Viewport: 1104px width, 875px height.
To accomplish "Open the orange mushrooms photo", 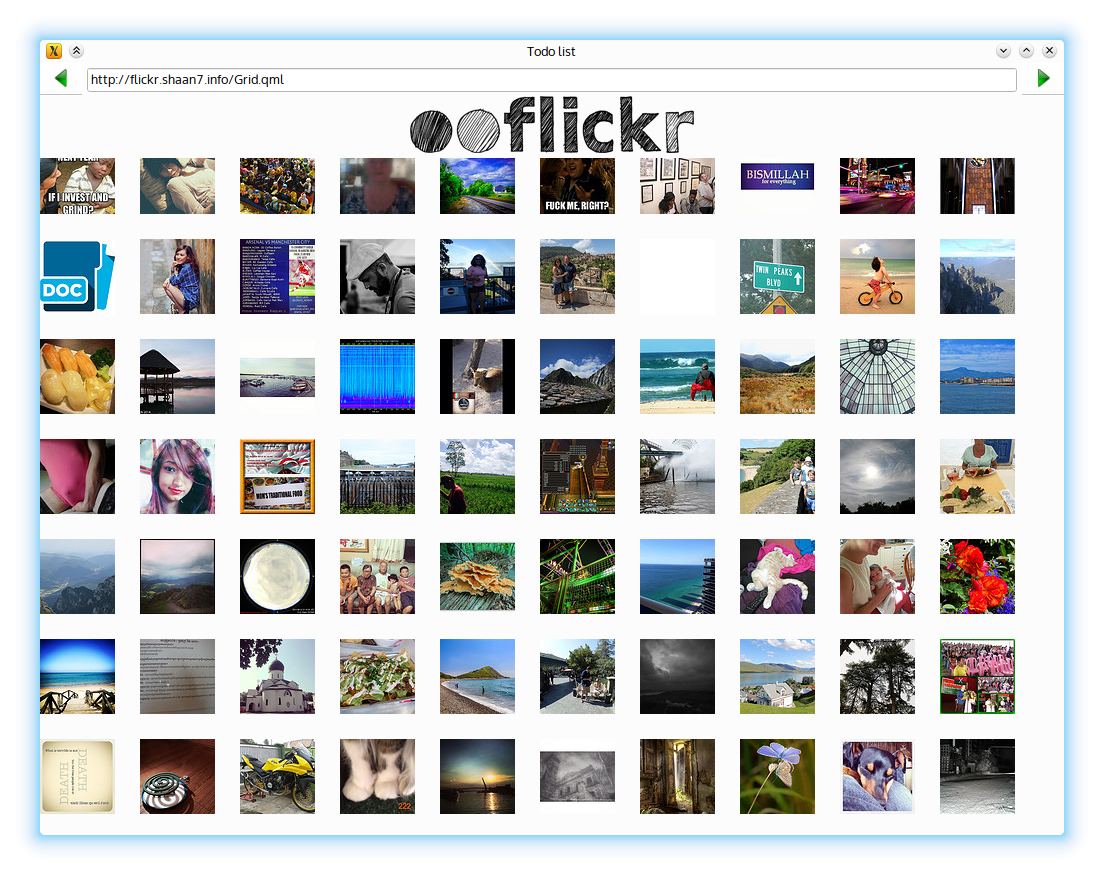I will point(477,577).
